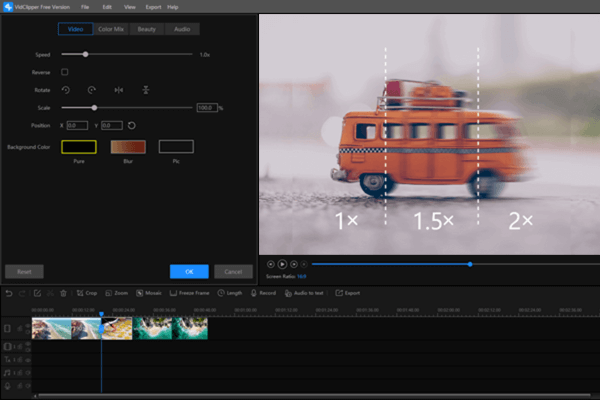Viewport: 600px width, 400px height.
Task: Lock the voice-over track
Action: (x=20, y=386)
